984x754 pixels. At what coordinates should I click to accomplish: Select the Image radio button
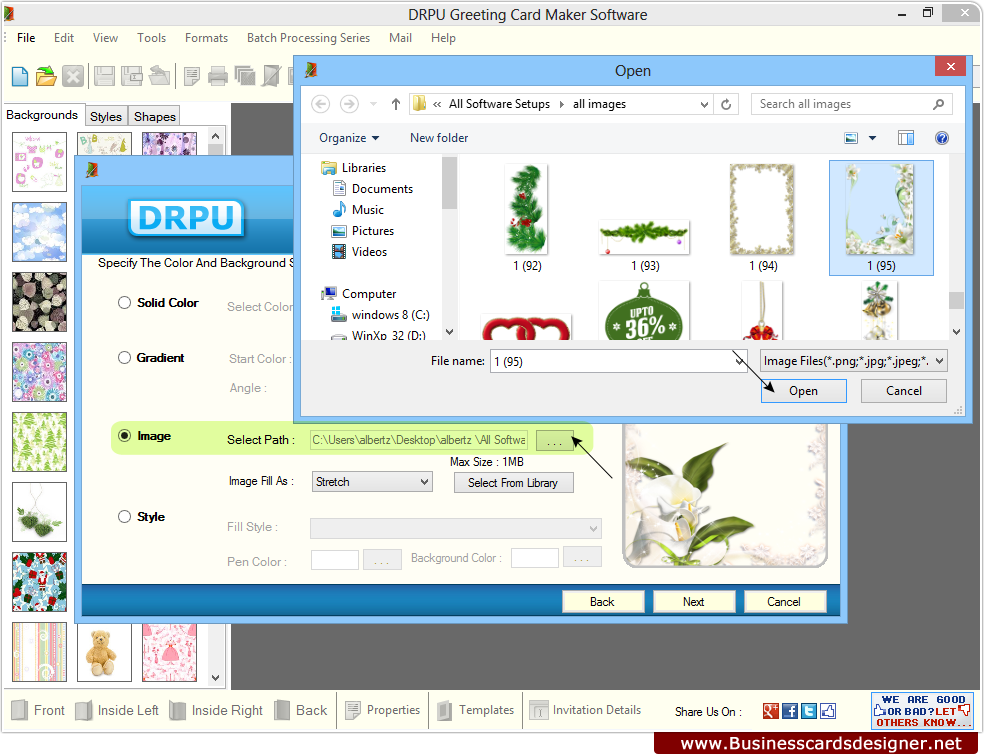[124, 436]
